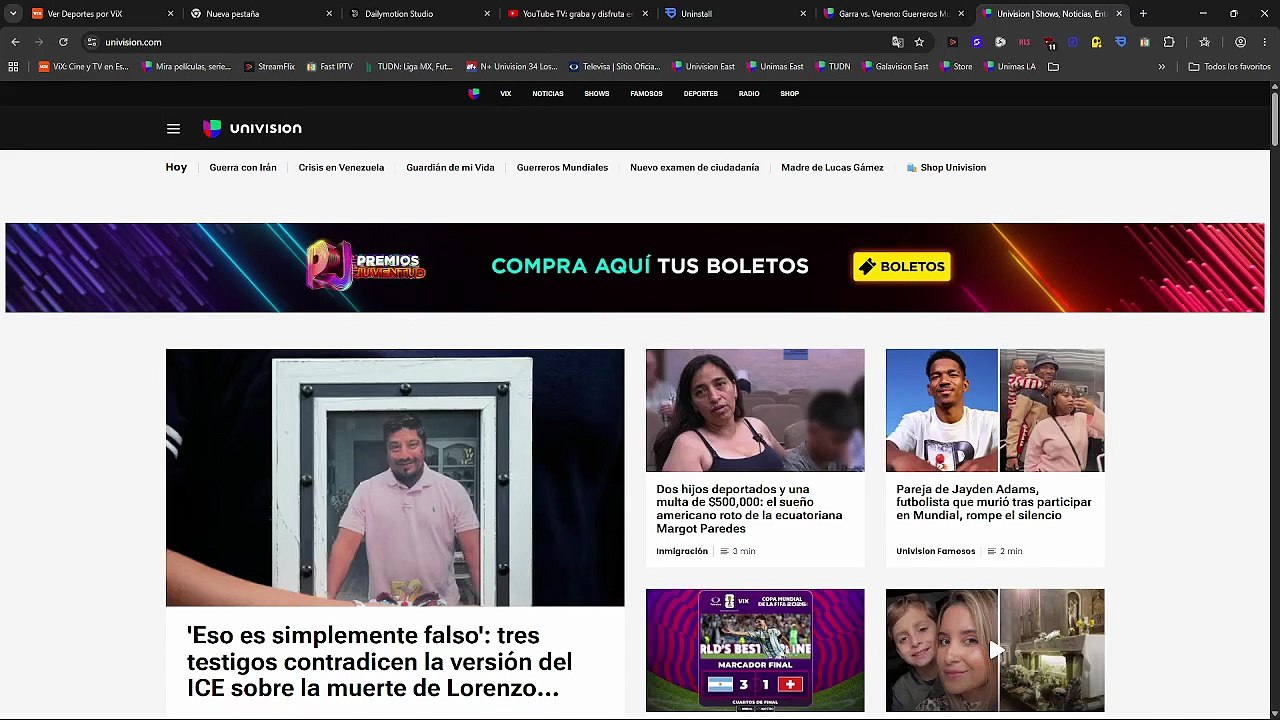Open the Unimas LA bookmark
This screenshot has width=1280, height=720.
tap(1010, 66)
